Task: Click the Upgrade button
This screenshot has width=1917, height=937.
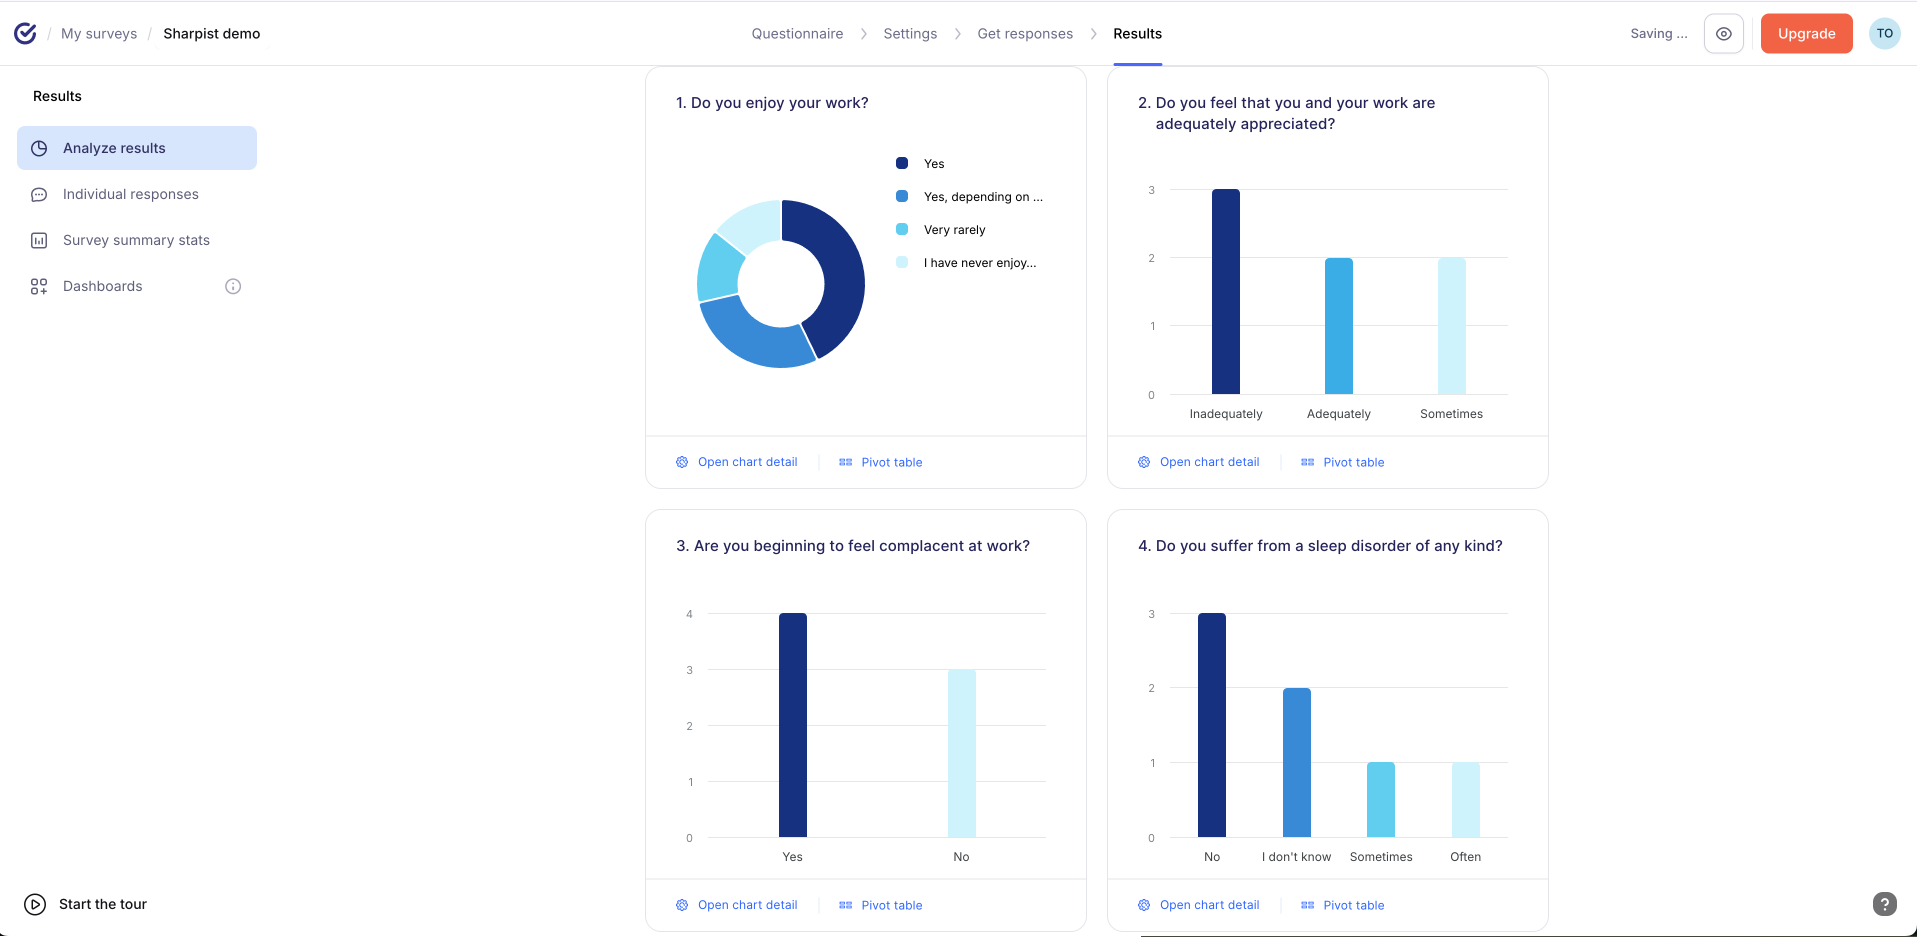Action: tap(1806, 34)
